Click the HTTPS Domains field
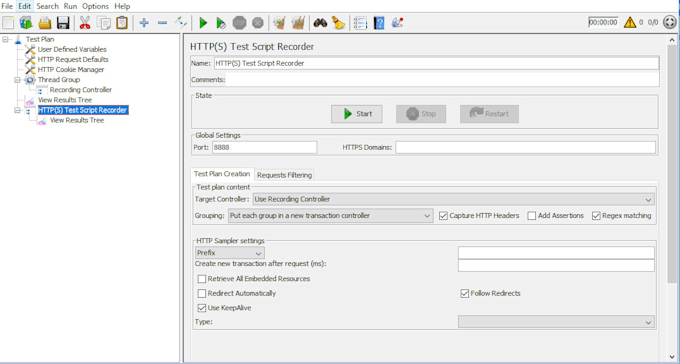This screenshot has width=680, height=364. [x=525, y=148]
